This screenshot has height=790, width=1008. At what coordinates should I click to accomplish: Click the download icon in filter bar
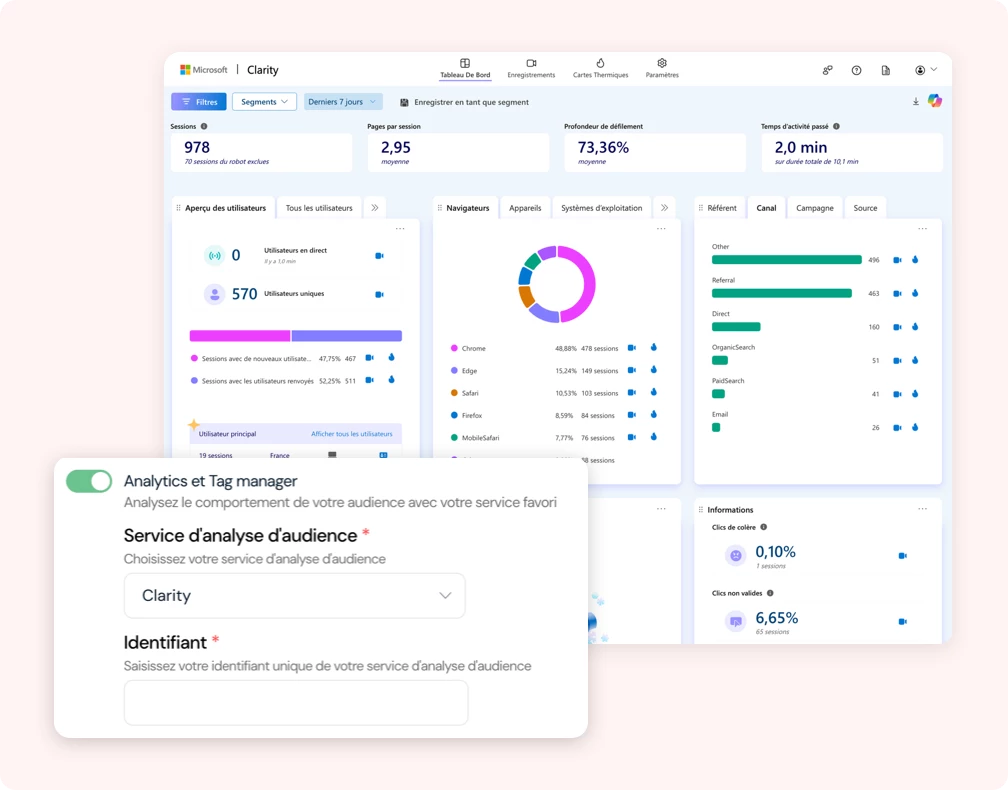(x=916, y=101)
